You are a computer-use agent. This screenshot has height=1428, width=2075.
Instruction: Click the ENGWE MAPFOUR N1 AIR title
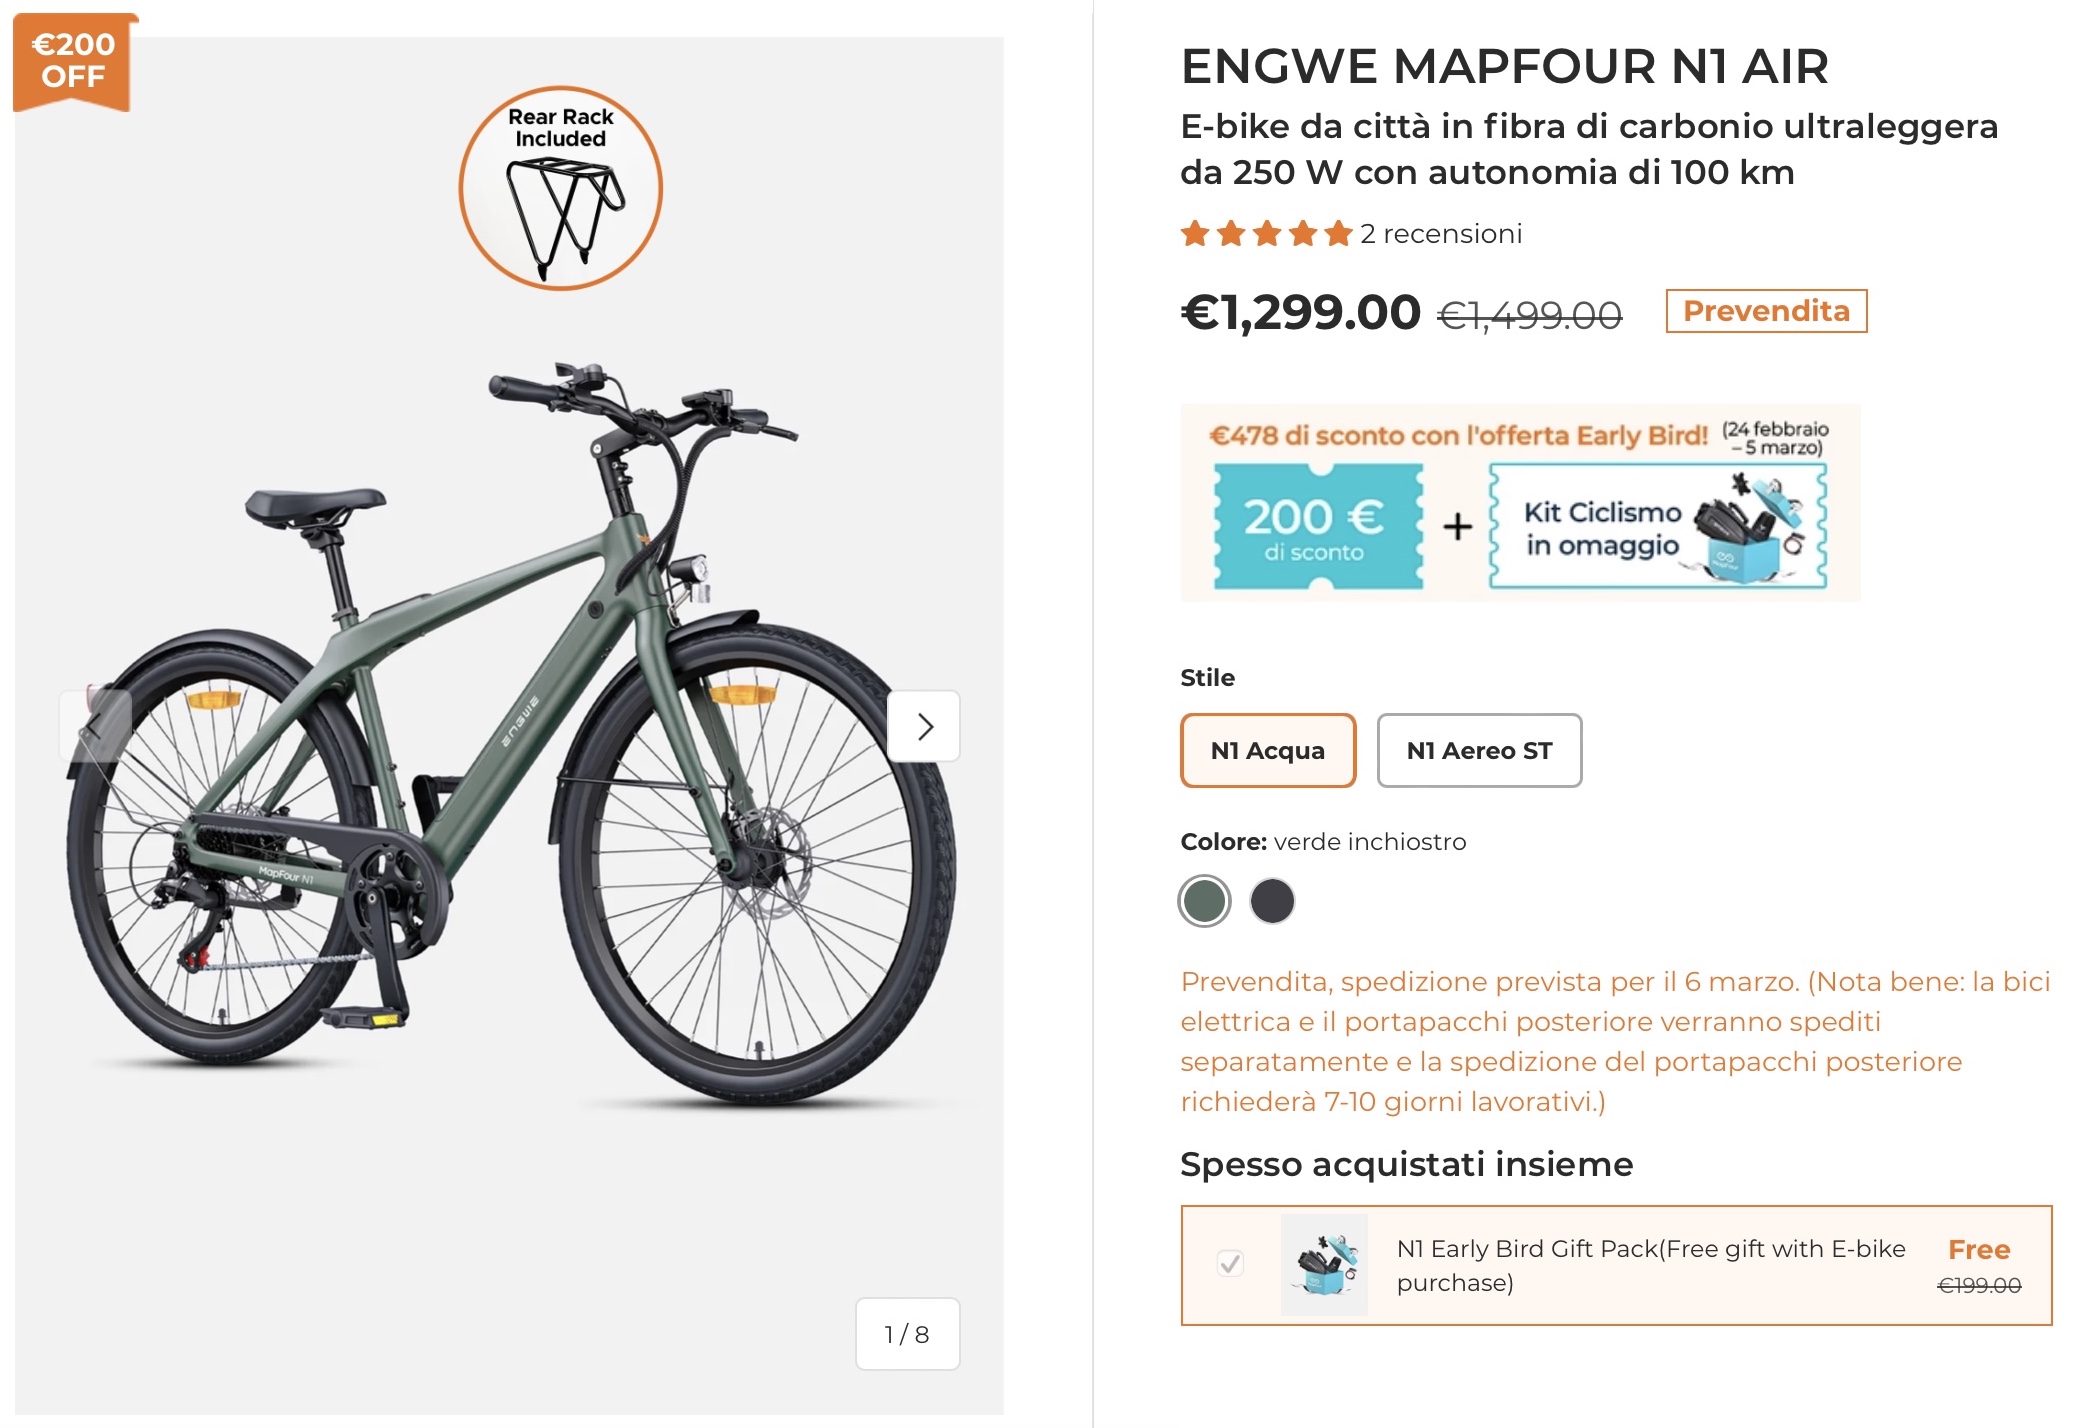coord(1502,65)
